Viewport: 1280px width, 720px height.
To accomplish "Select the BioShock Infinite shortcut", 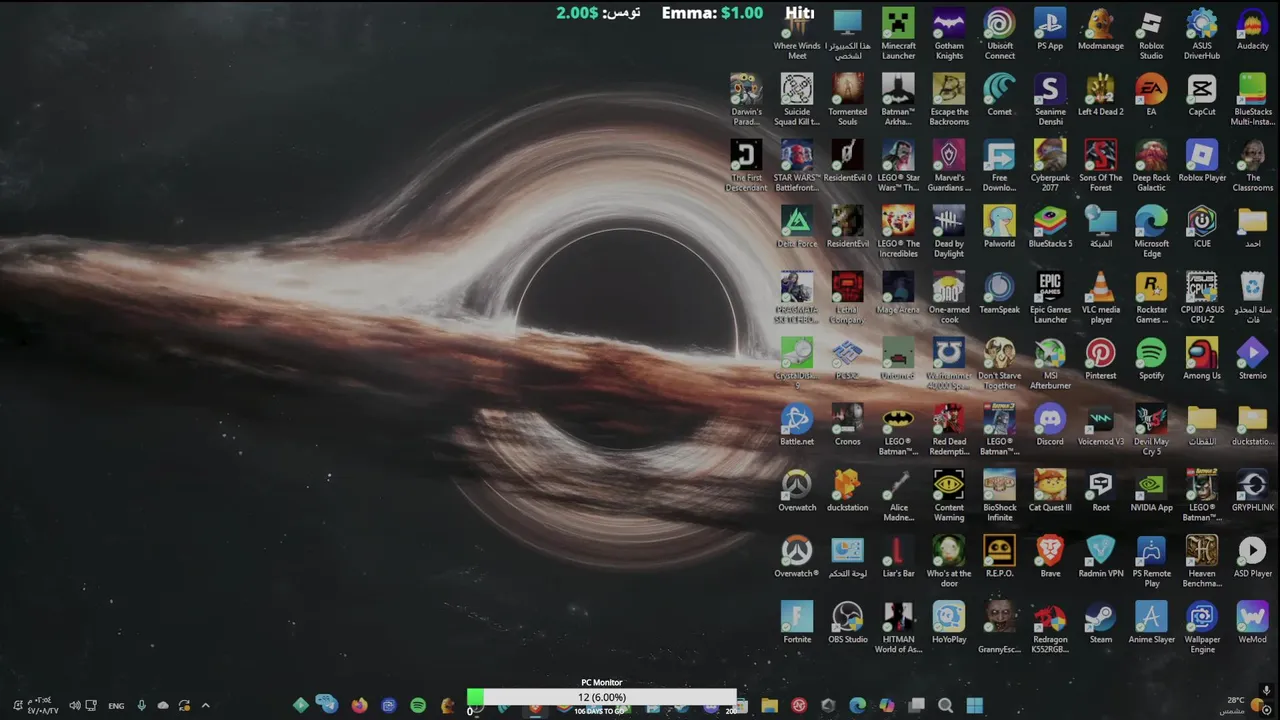I will 999,496.
